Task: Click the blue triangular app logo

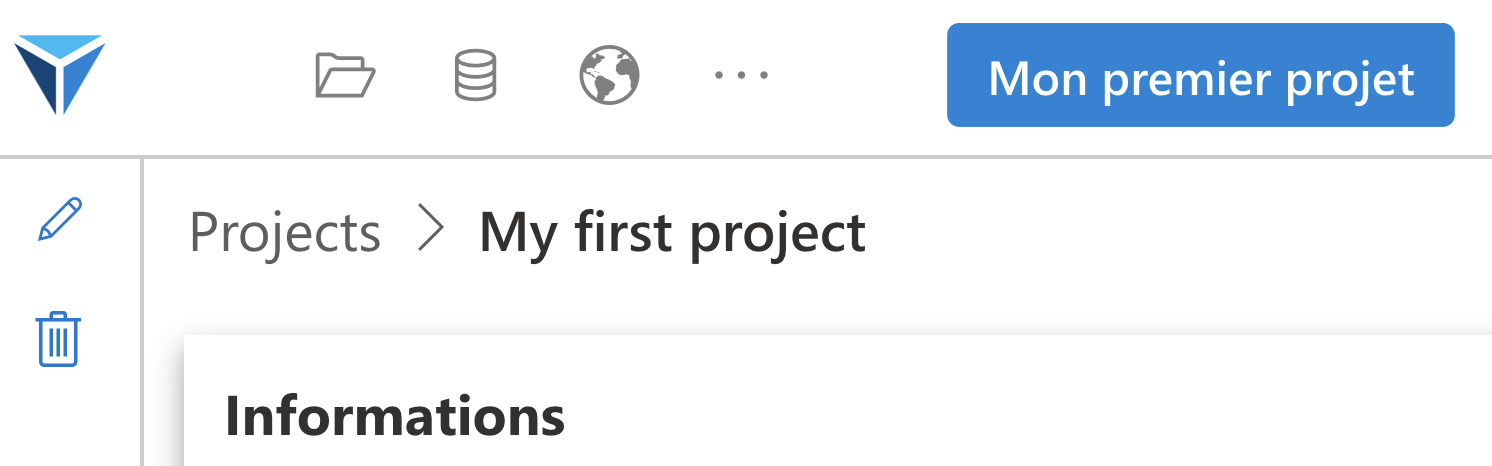Action: click(59, 74)
